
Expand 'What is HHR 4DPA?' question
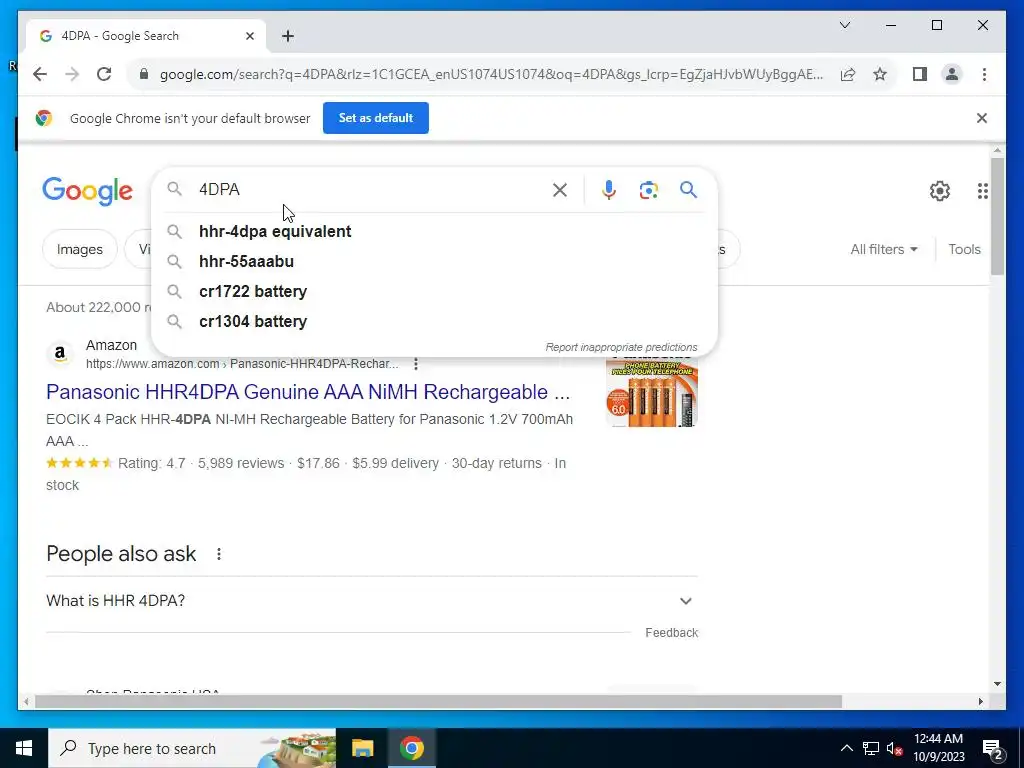click(372, 601)
